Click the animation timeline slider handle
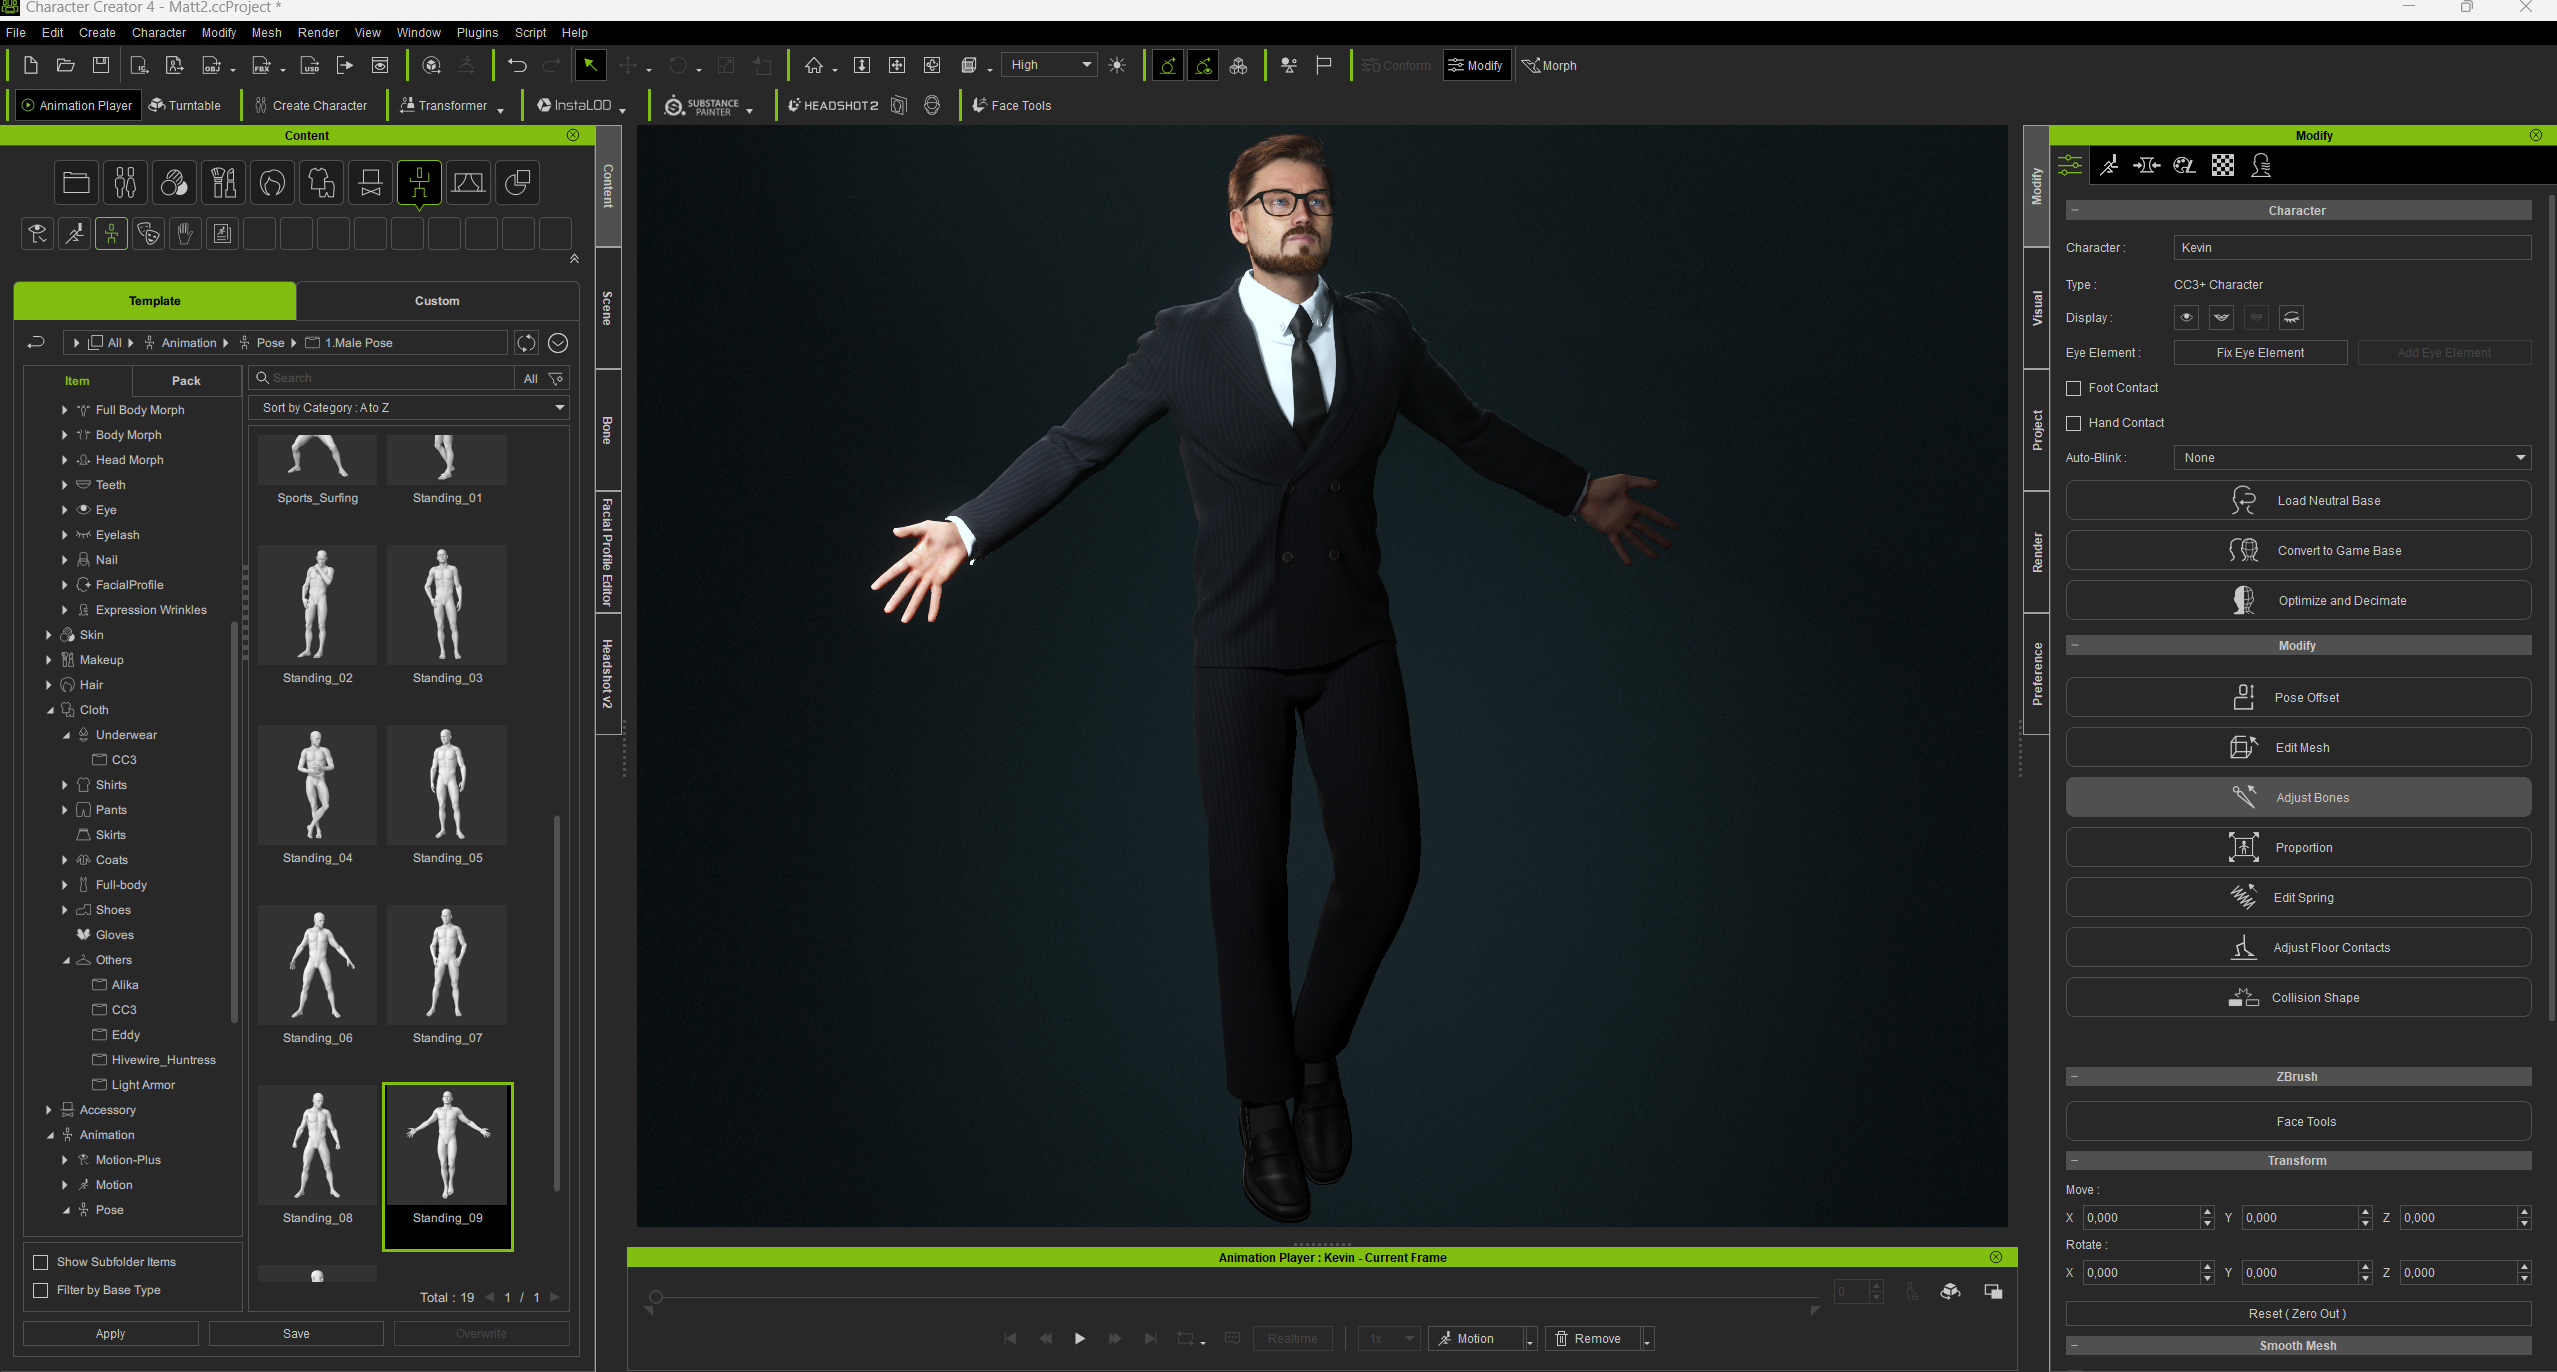2557x1372 pixels. point(656,1297)
